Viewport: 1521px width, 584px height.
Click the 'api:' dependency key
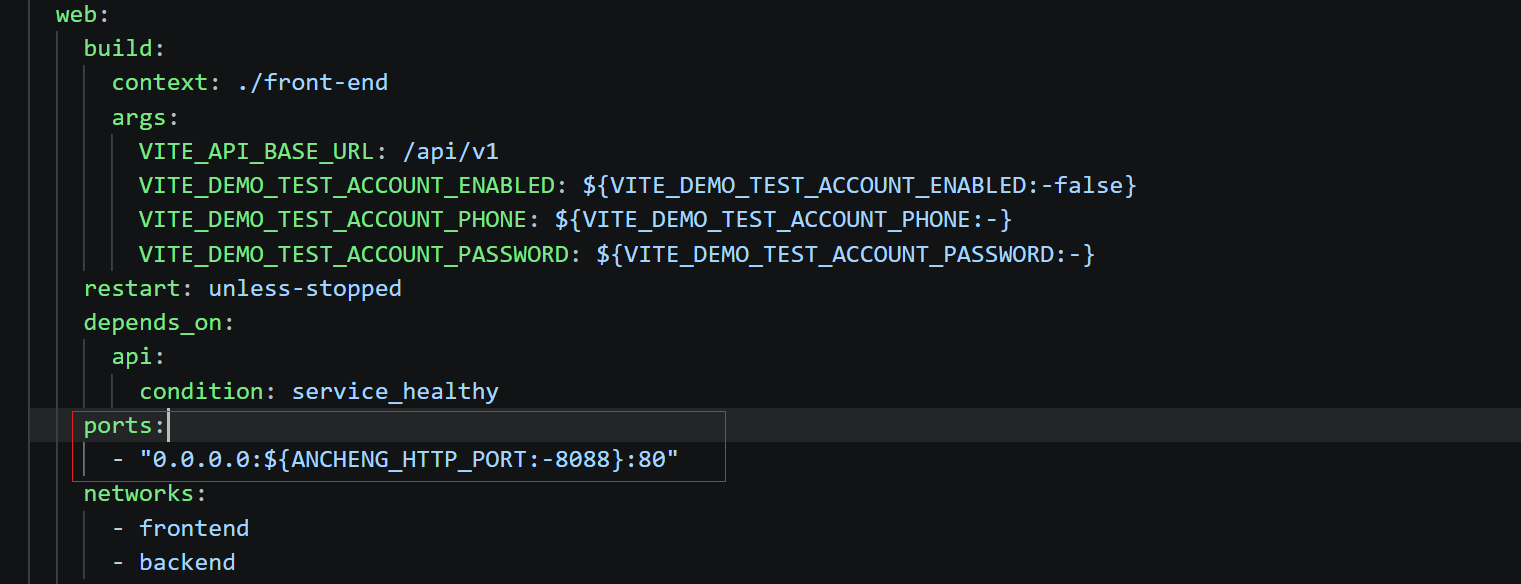(138, 357)
